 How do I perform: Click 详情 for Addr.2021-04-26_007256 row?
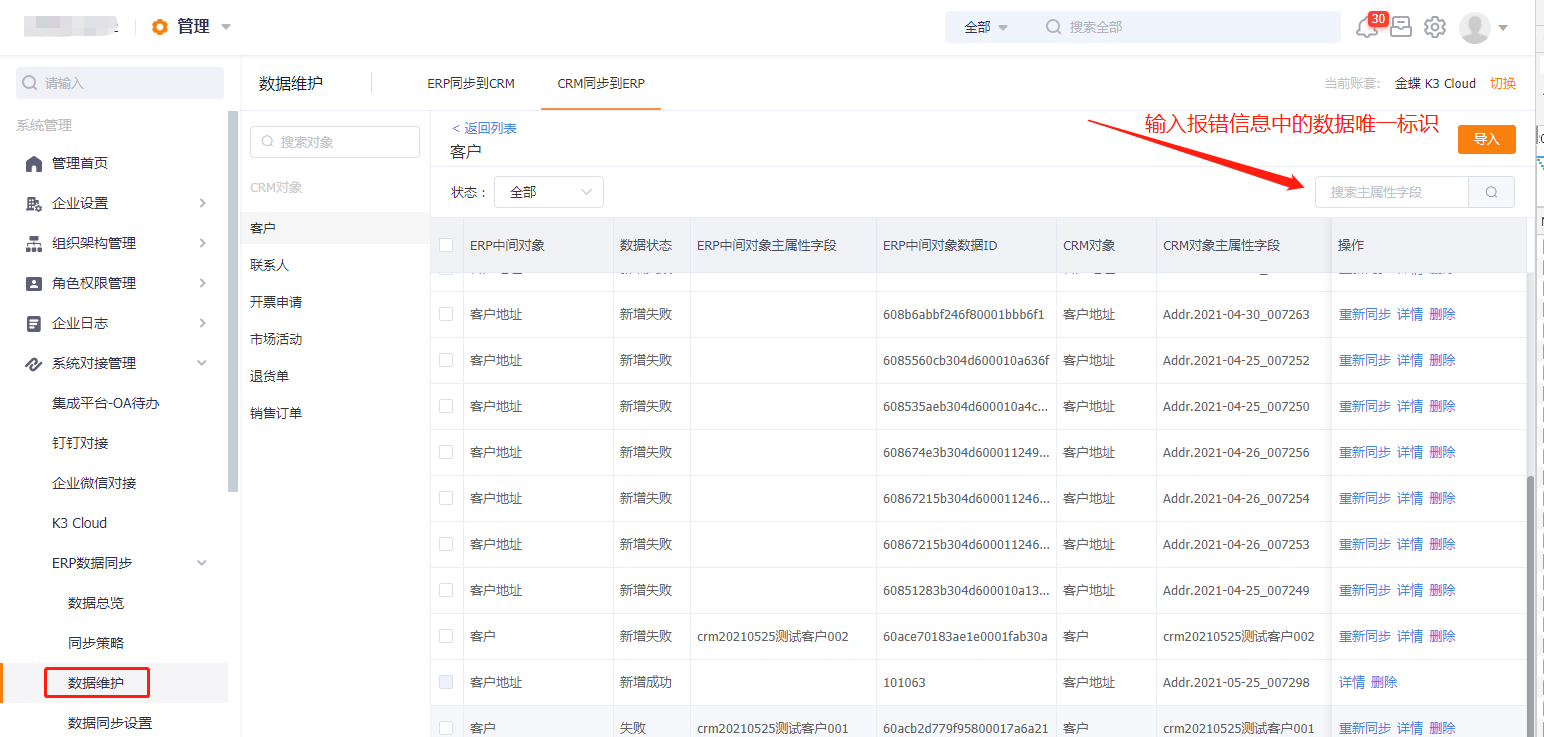(1410, 452)
